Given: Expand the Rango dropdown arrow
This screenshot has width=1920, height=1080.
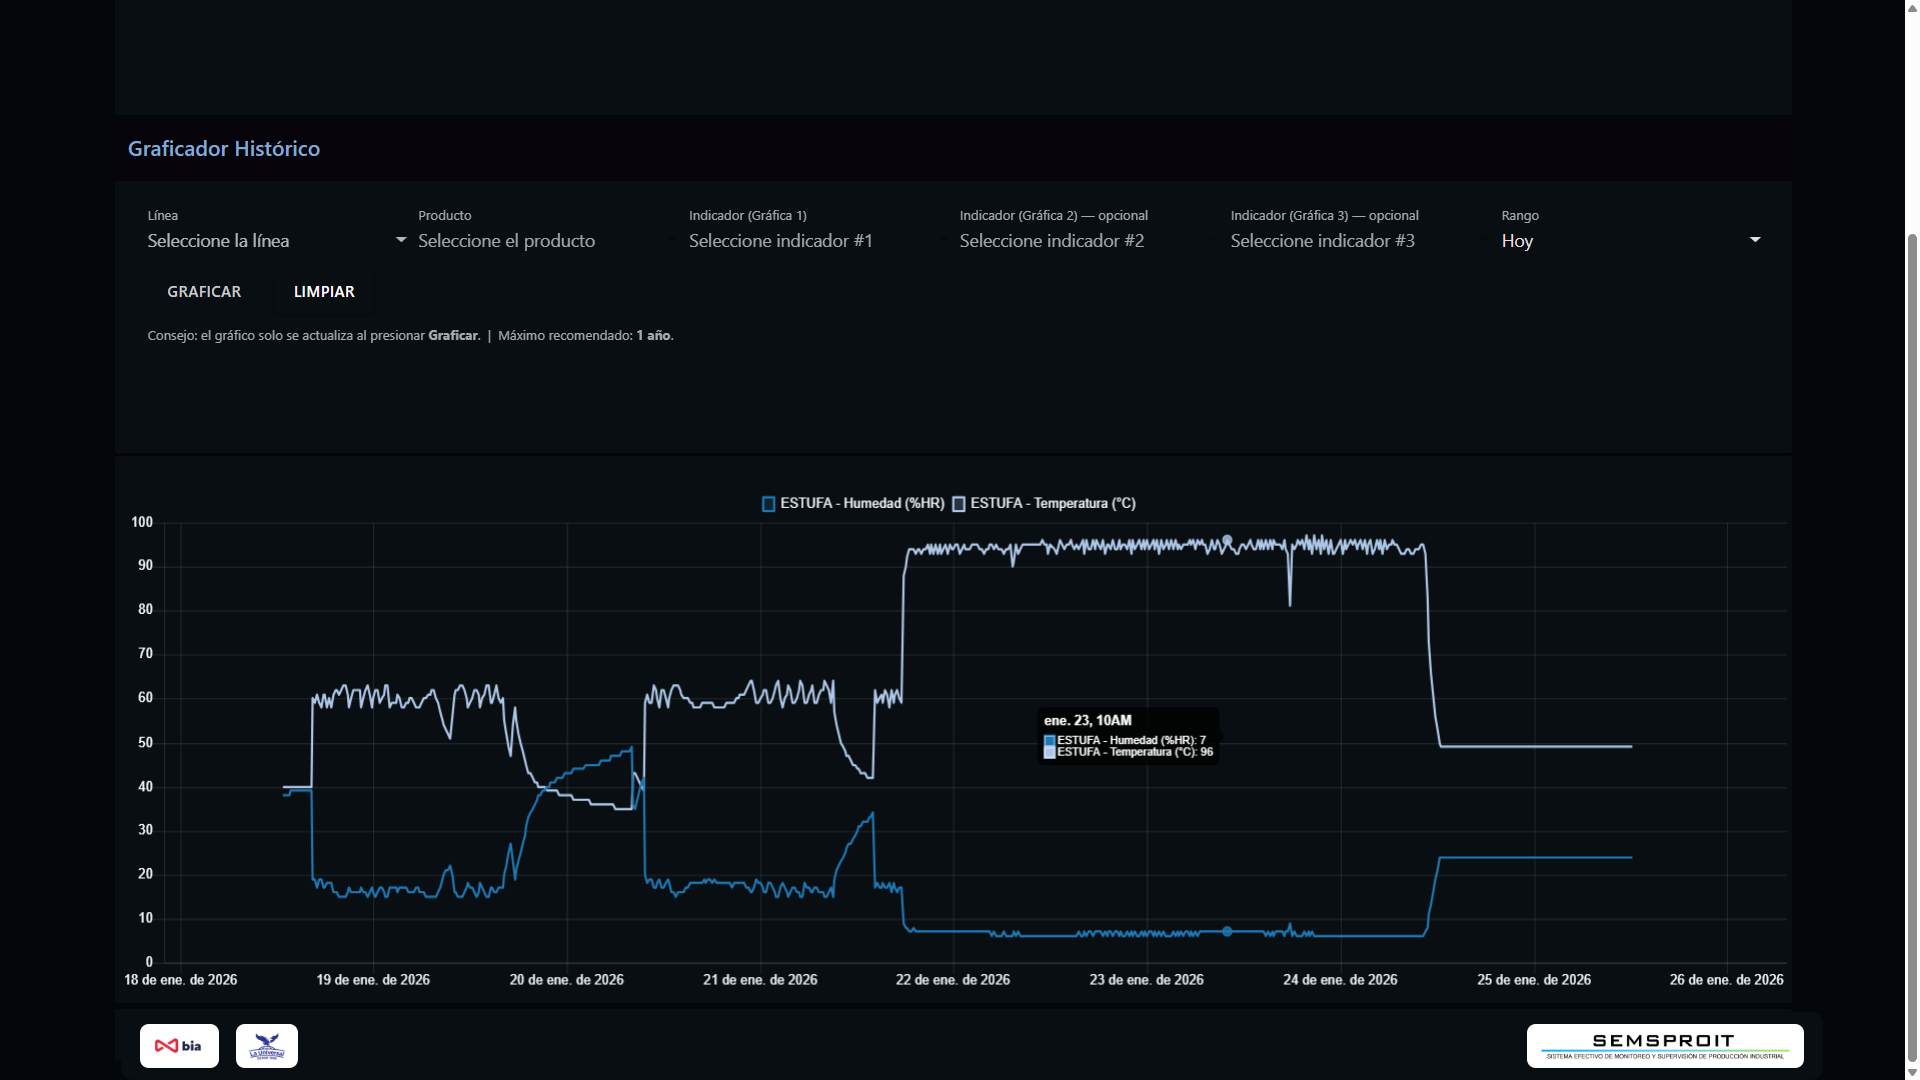Looking at the screenshot, I should tap(1754, 240).
